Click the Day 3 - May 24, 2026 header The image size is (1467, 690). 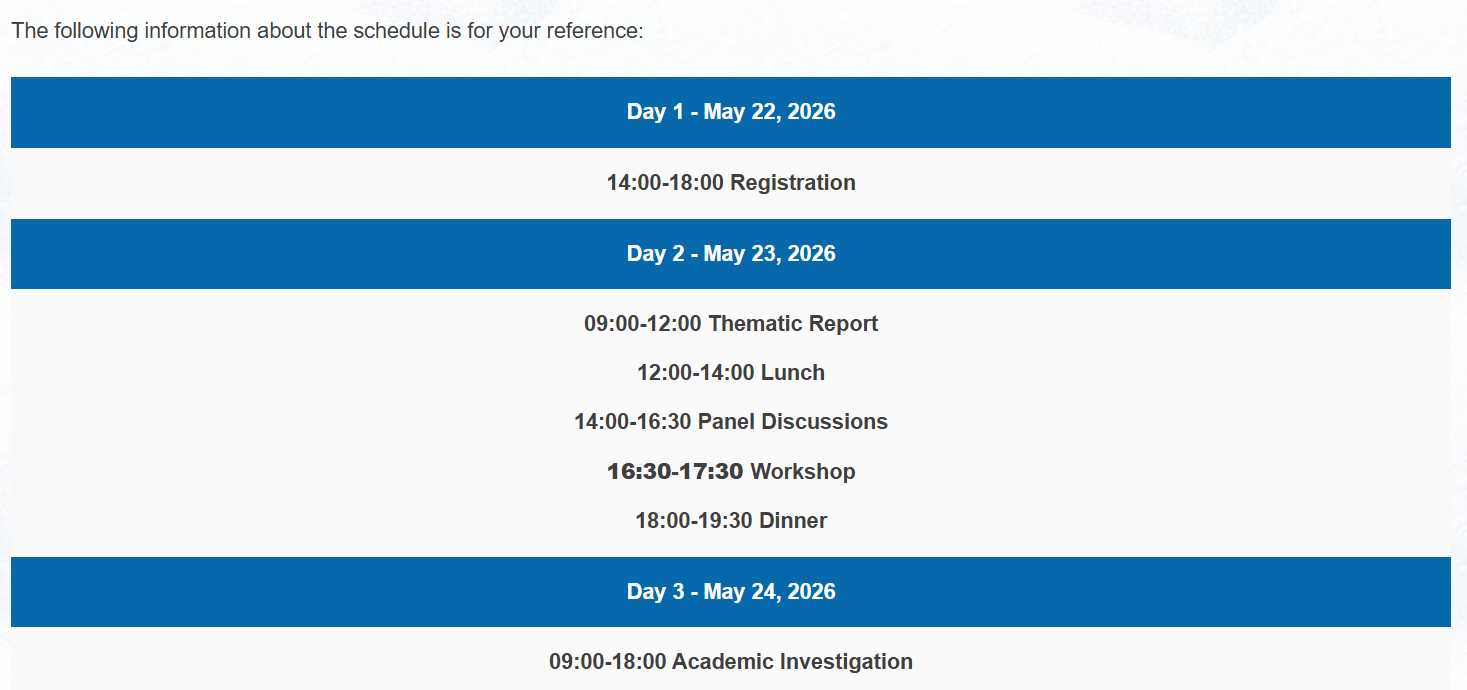click(x=731, y=592)
